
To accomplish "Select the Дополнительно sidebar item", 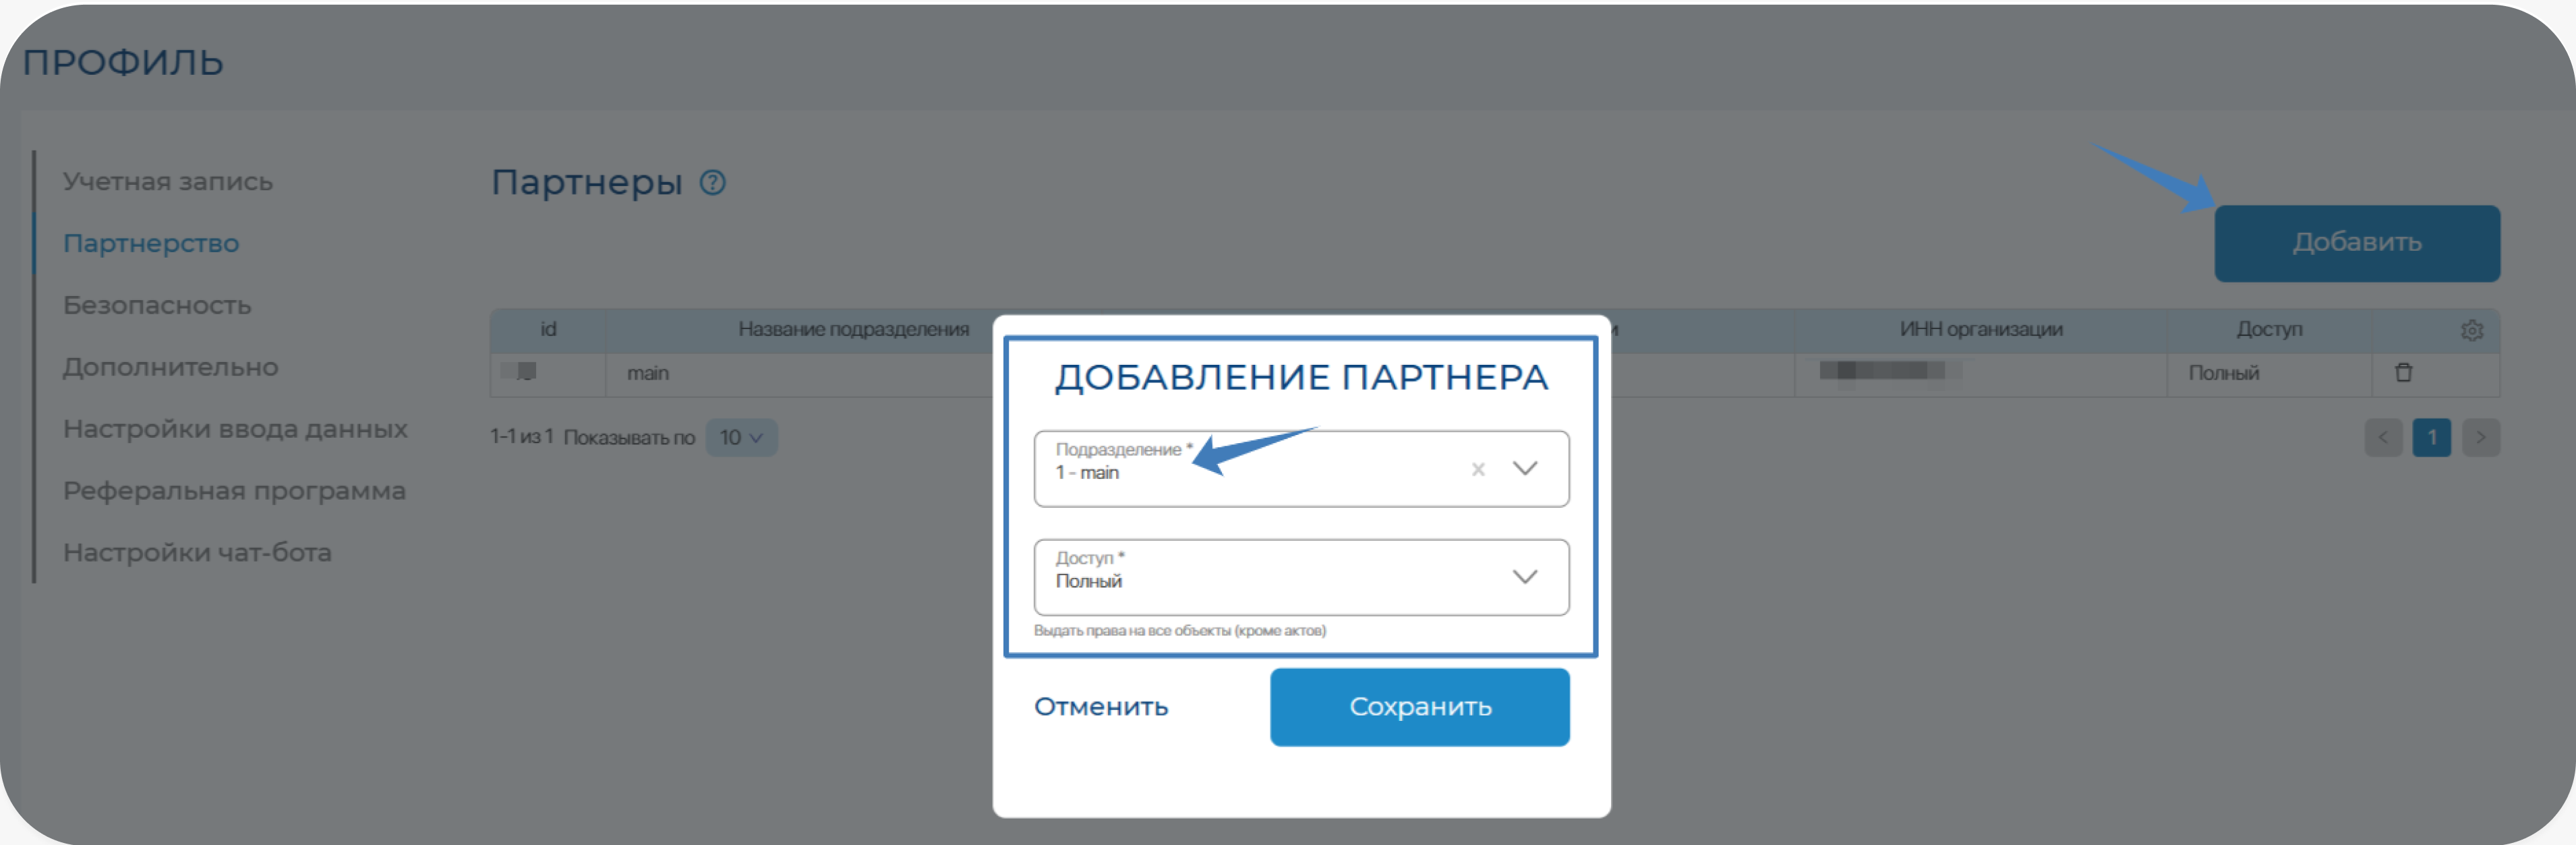I will point(170,368).
